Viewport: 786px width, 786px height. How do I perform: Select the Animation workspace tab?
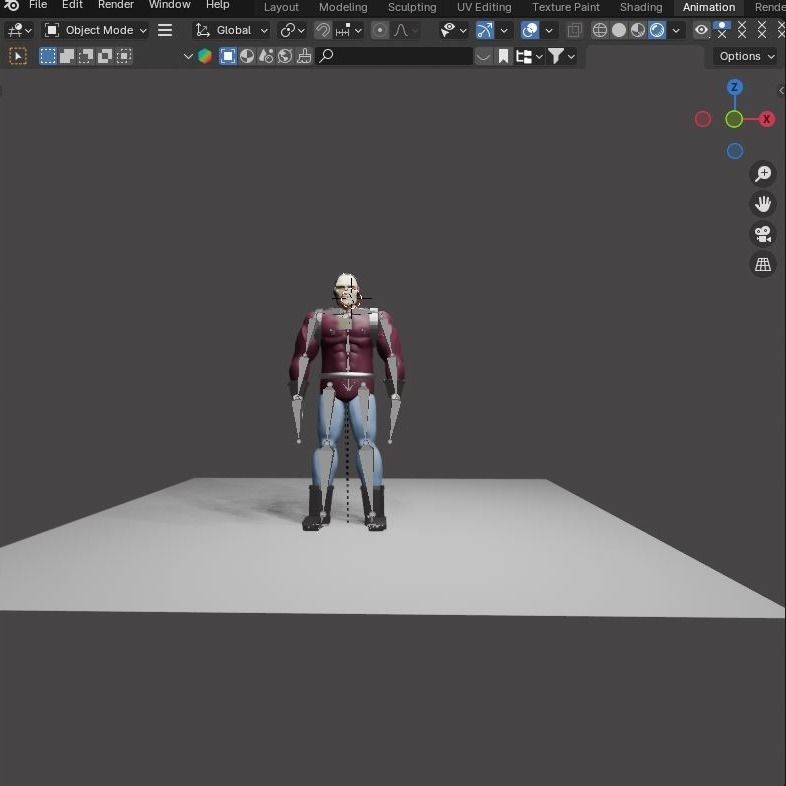(709, 7)
